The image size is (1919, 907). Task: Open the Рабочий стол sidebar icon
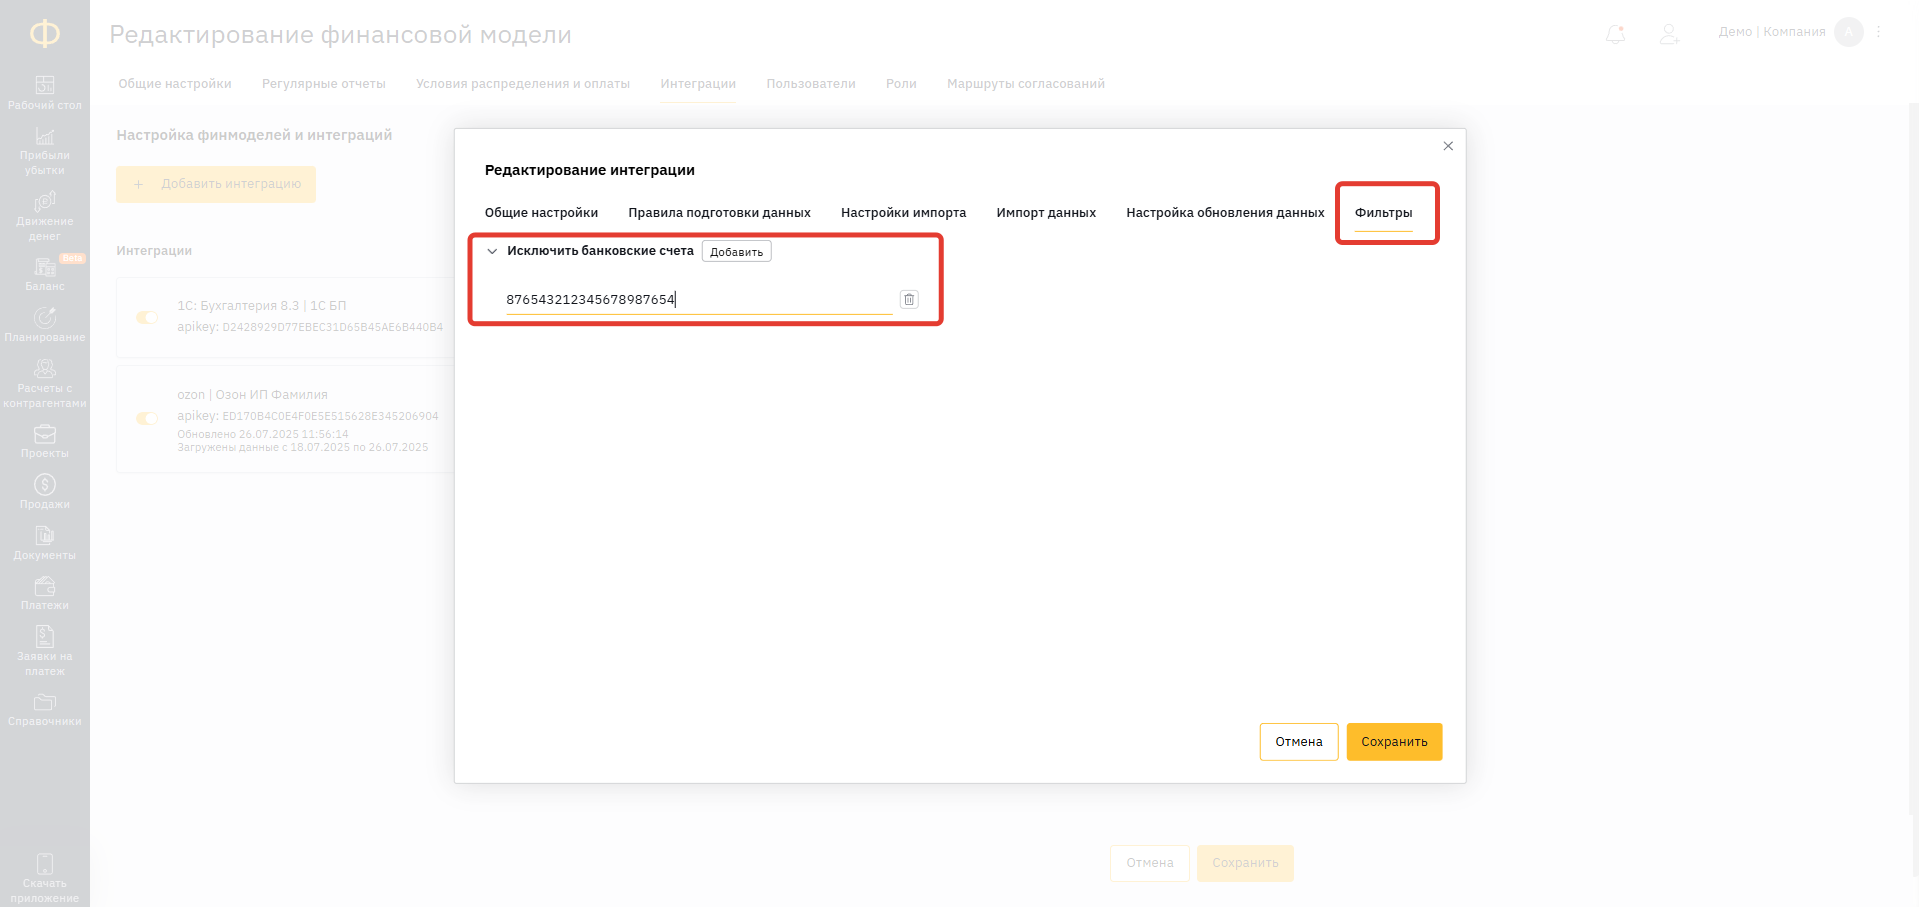pyautogui.click(x=45, y=93)
